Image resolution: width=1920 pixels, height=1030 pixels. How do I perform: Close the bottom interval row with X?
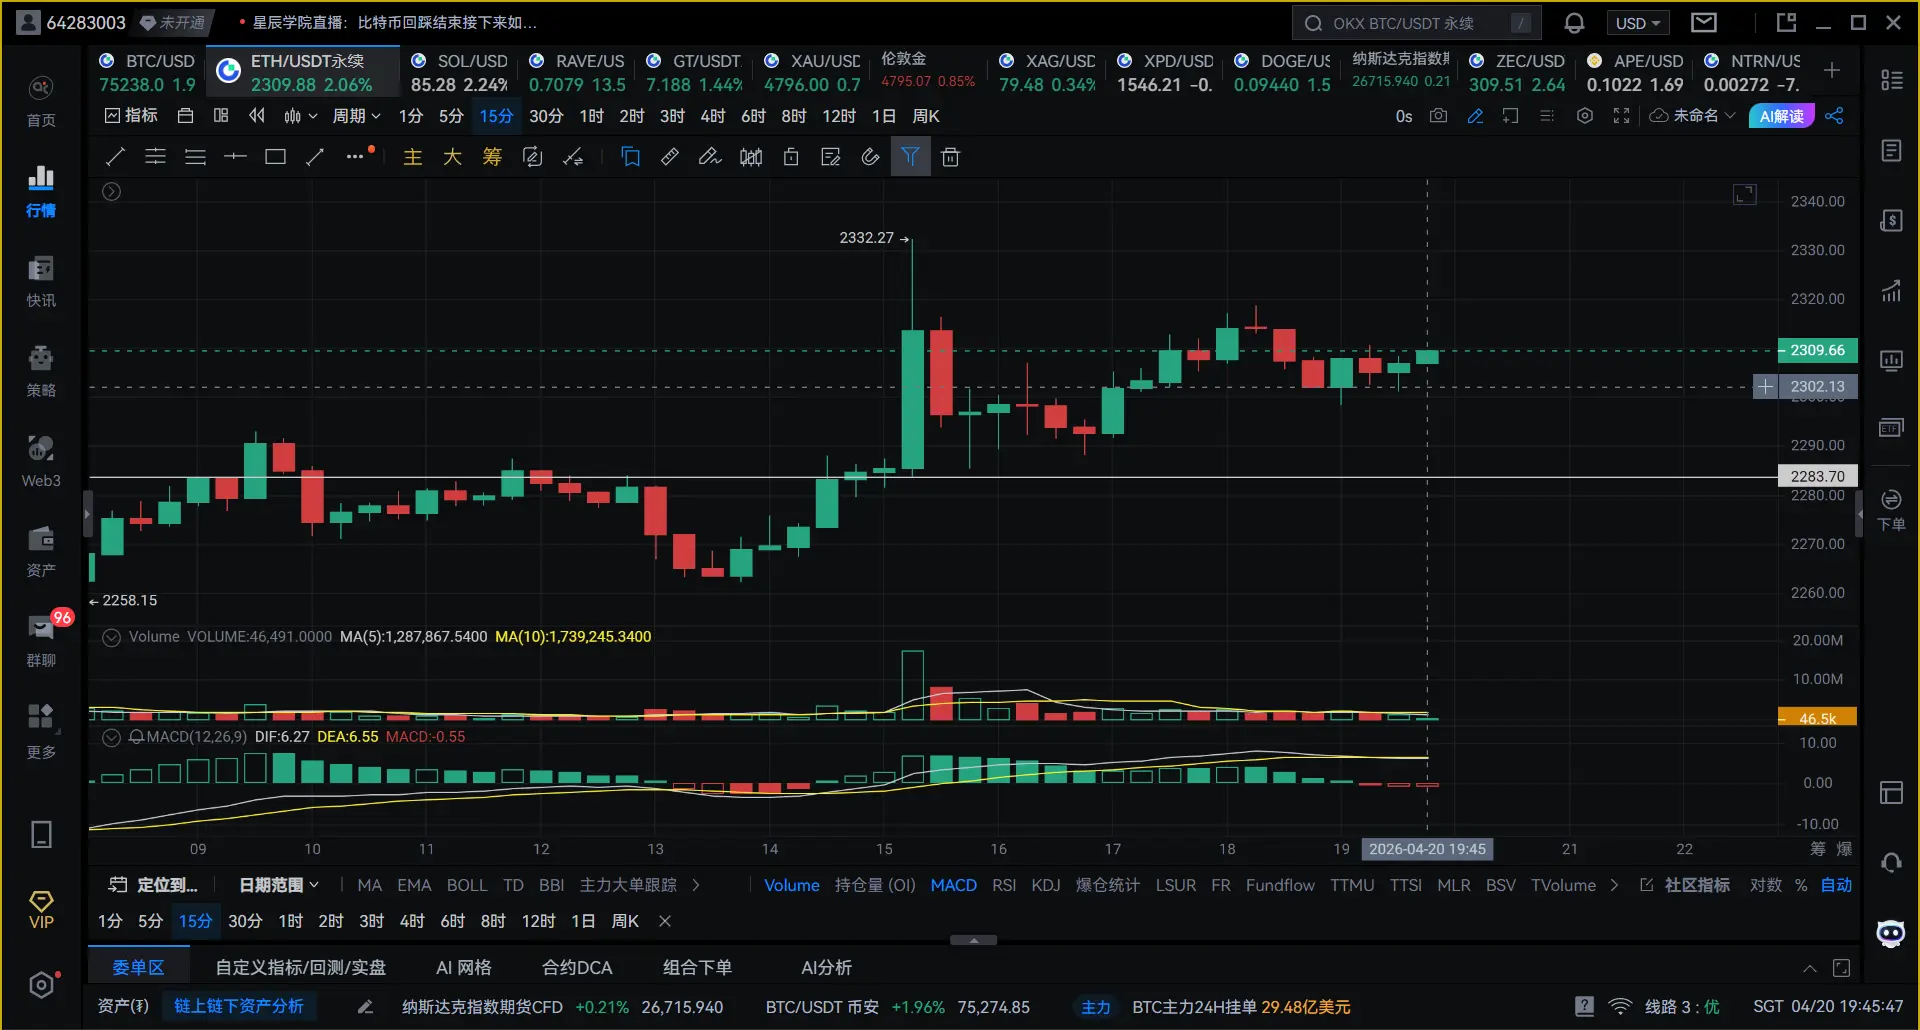pos(665,921)
